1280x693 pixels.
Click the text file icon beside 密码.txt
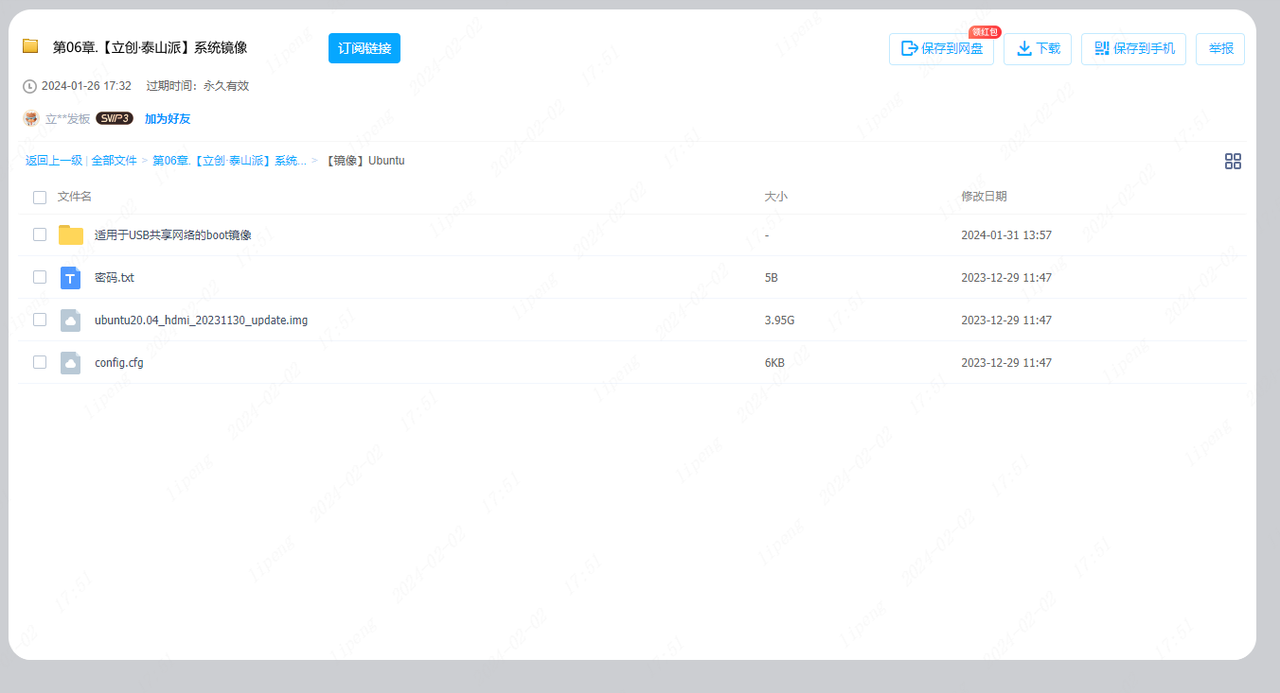pyautogui.click(x=70, y=277)
